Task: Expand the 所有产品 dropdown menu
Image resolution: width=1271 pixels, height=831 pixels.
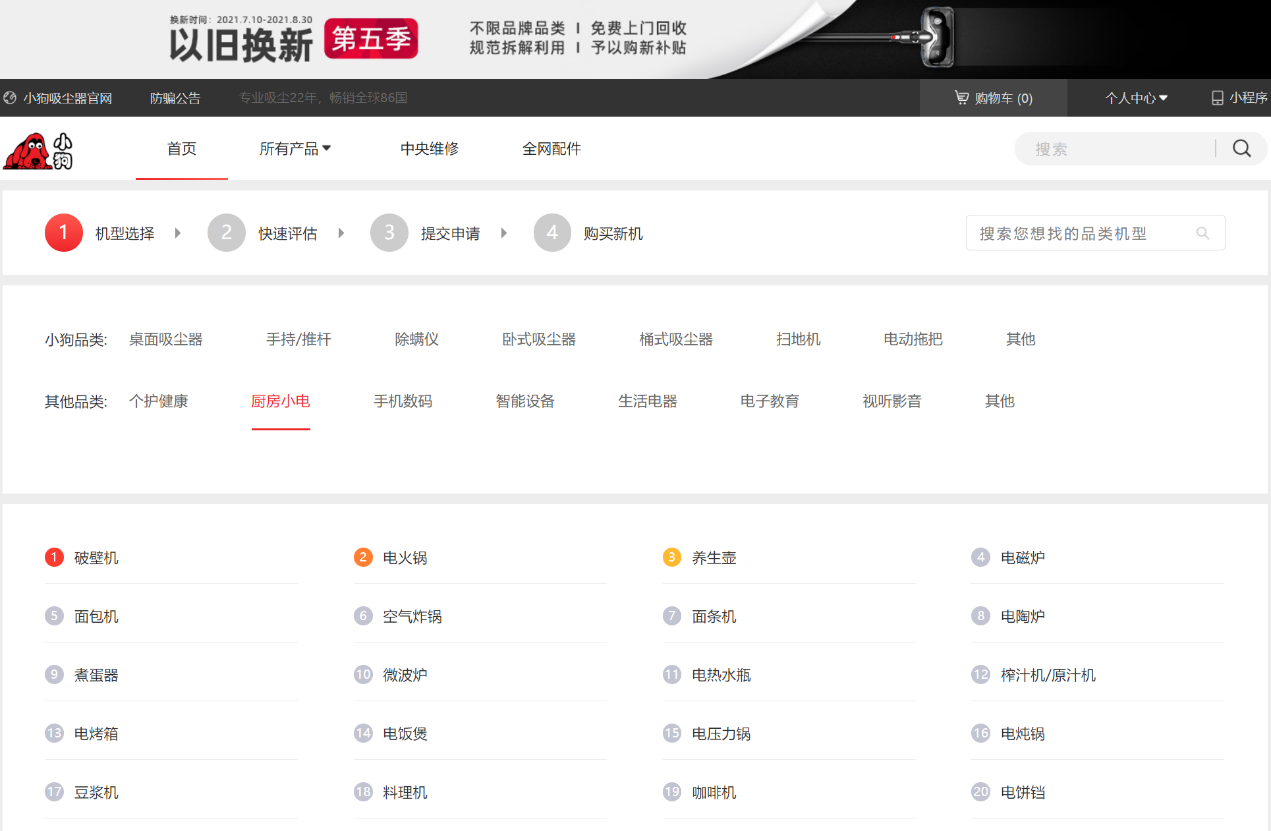Action: [x=296, y=148]
